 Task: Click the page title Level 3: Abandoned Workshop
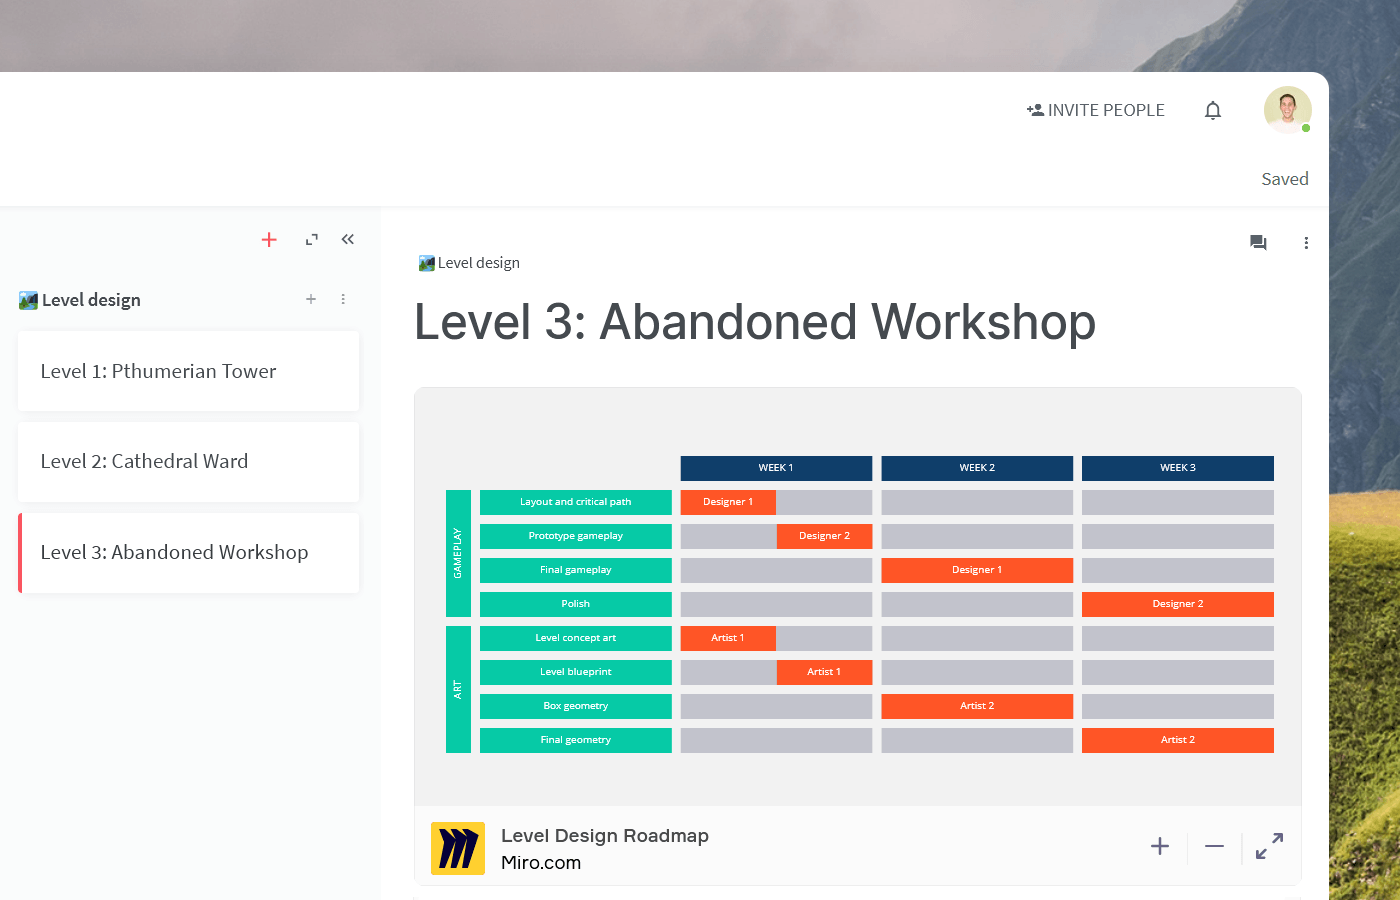[x=755, y=322]
